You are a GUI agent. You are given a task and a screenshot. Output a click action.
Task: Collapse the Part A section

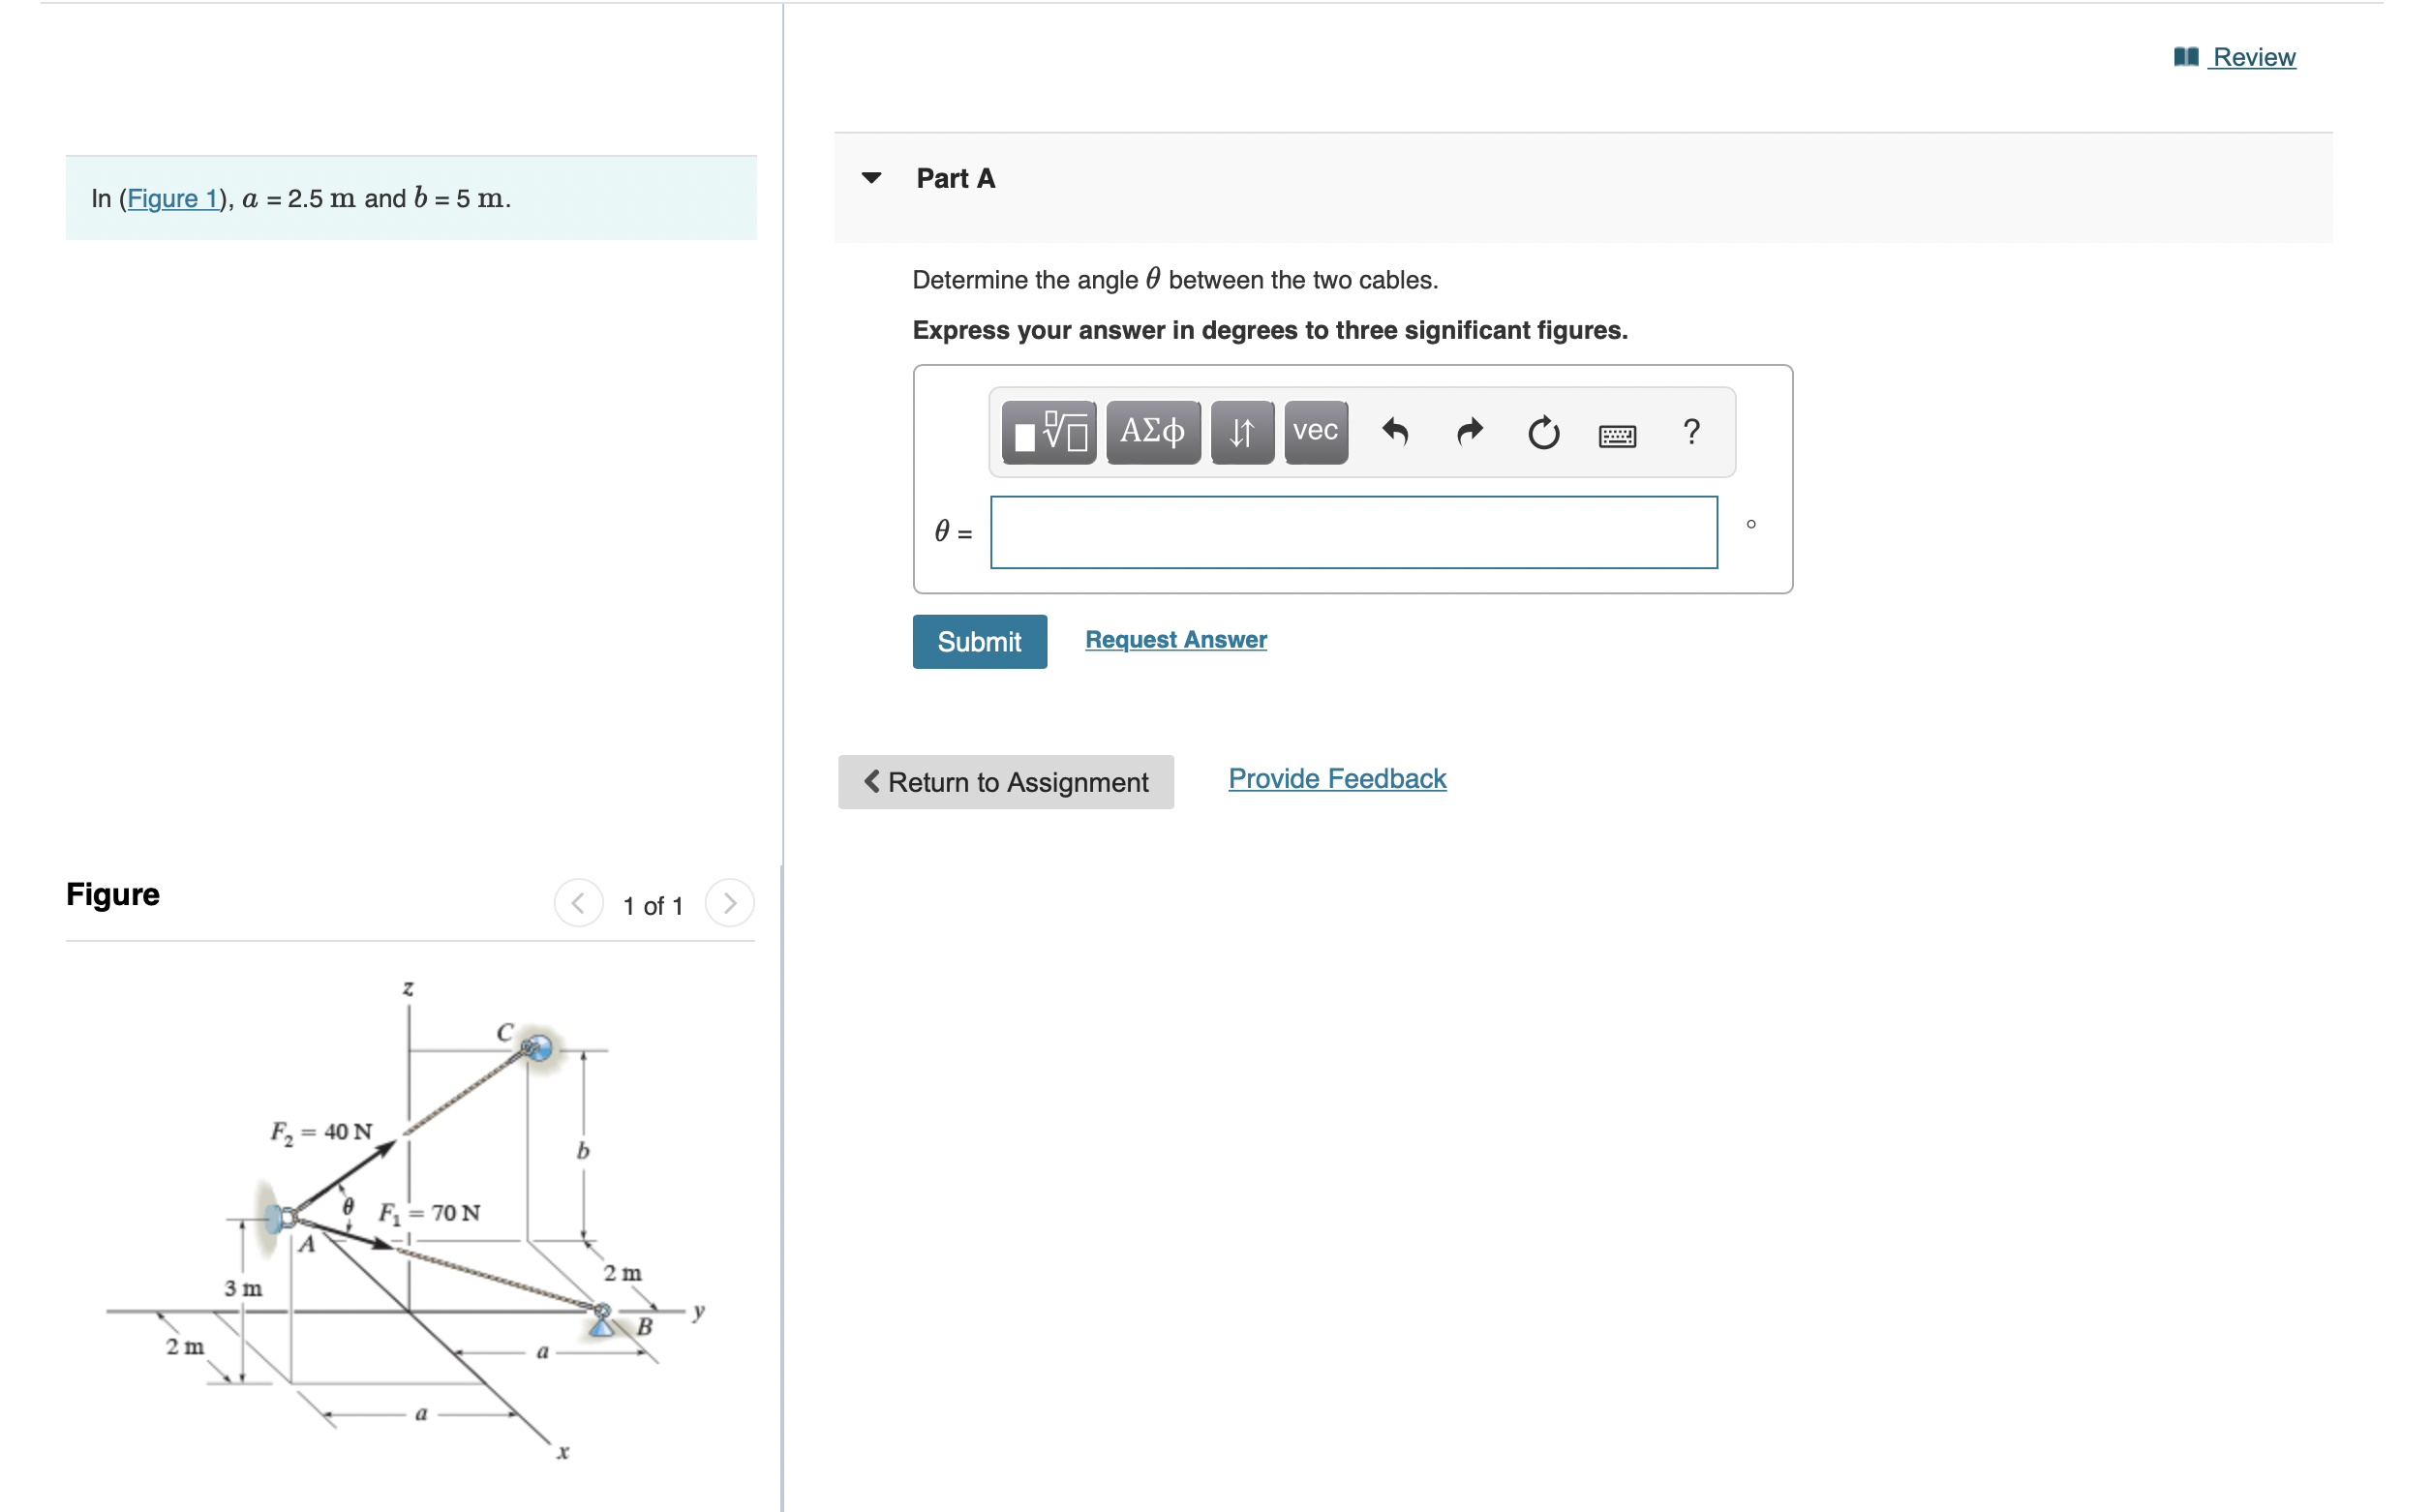click(x=872, y=177)
